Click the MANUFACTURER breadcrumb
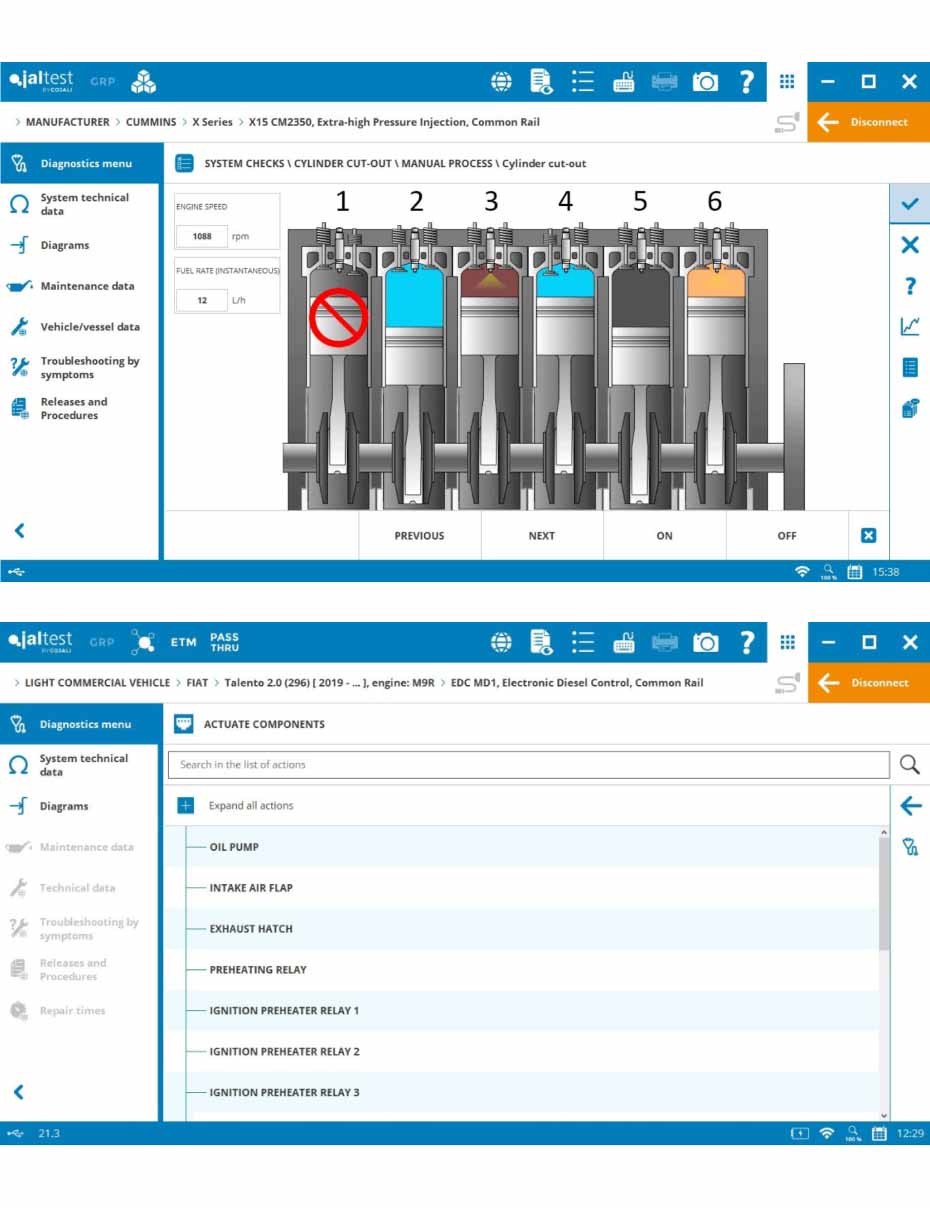Image resolution: width=930 pixels, height=1208 pixels. pyautogui.click(x=68, y=122)
